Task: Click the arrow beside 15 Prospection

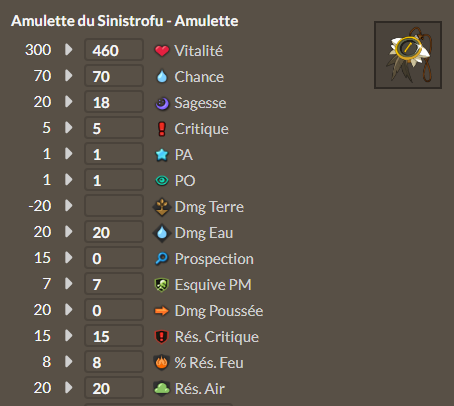Action: 69,257
